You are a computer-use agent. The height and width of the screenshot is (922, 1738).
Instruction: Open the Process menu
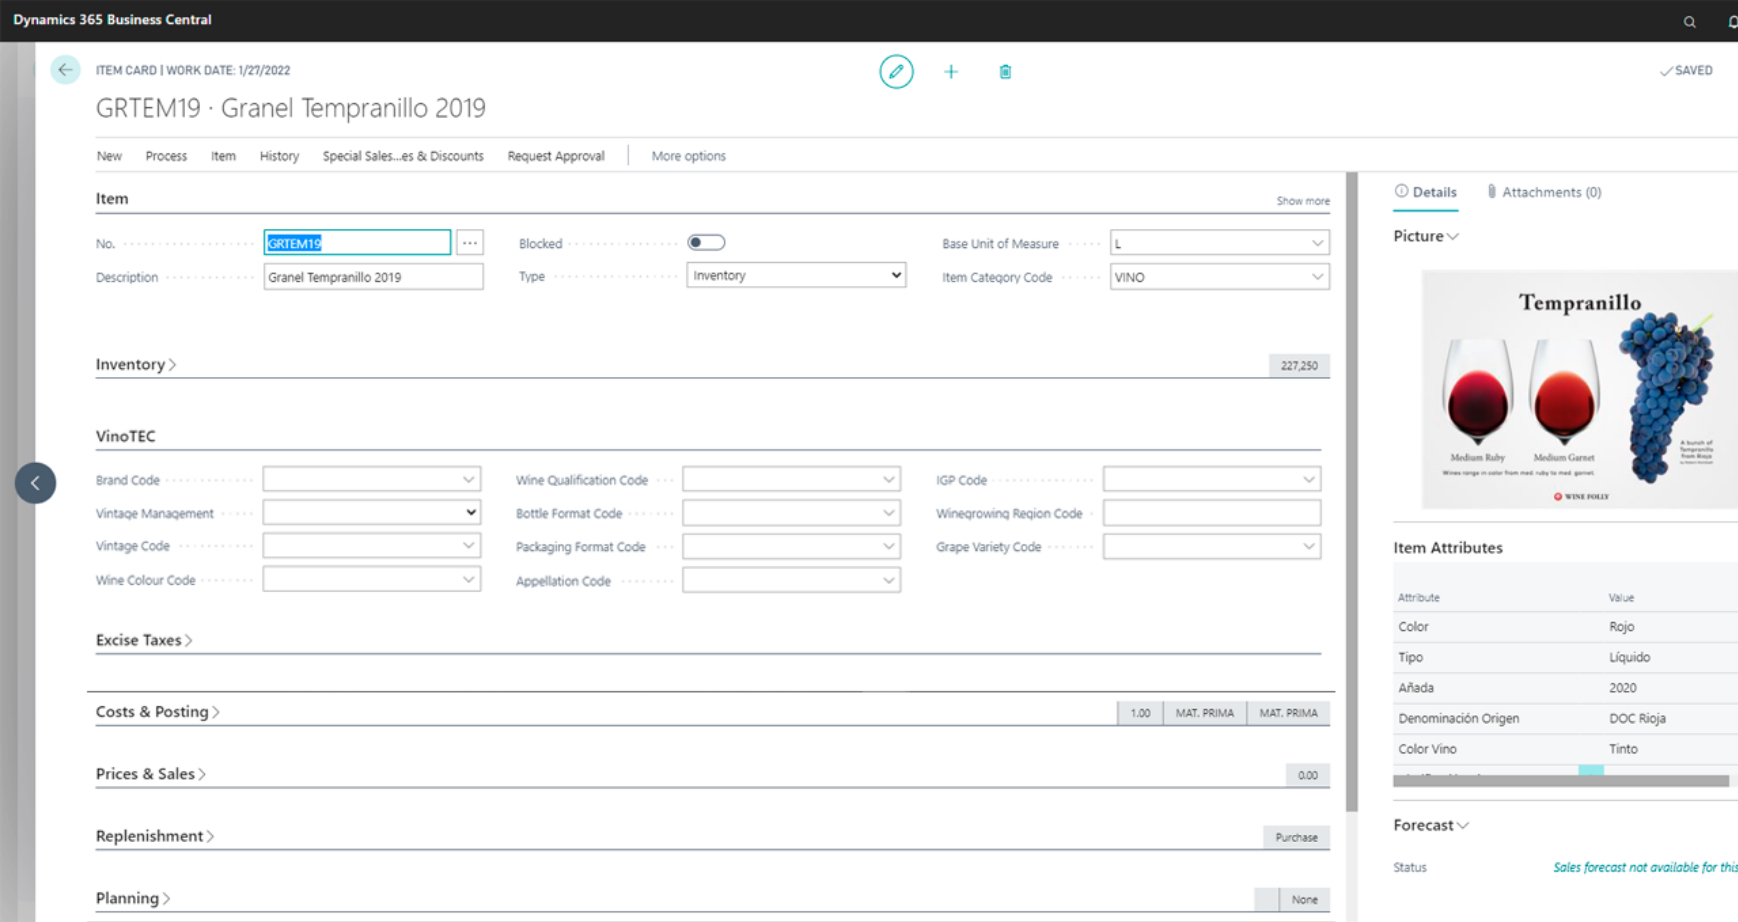tap(166, 156)
